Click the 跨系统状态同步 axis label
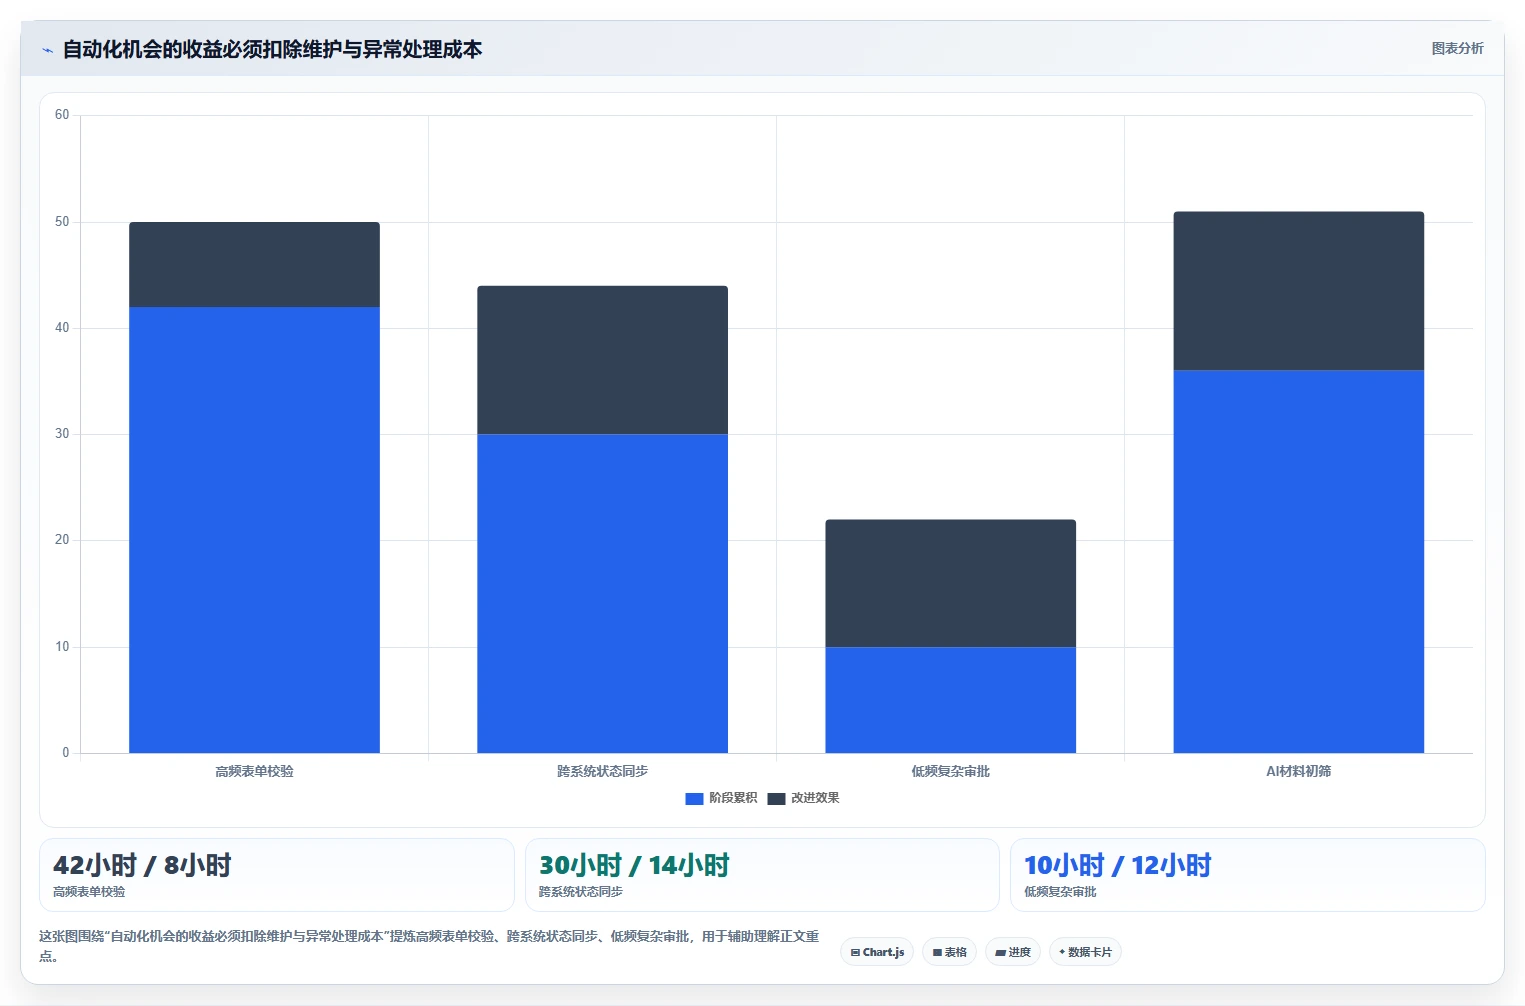The image size is (1525, 1006). [602, 771]
